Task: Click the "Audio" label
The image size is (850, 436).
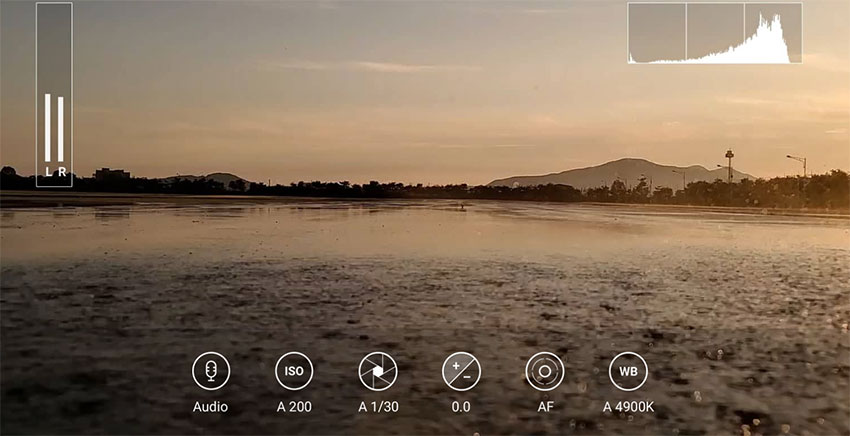Action: (x=210, y=407)
